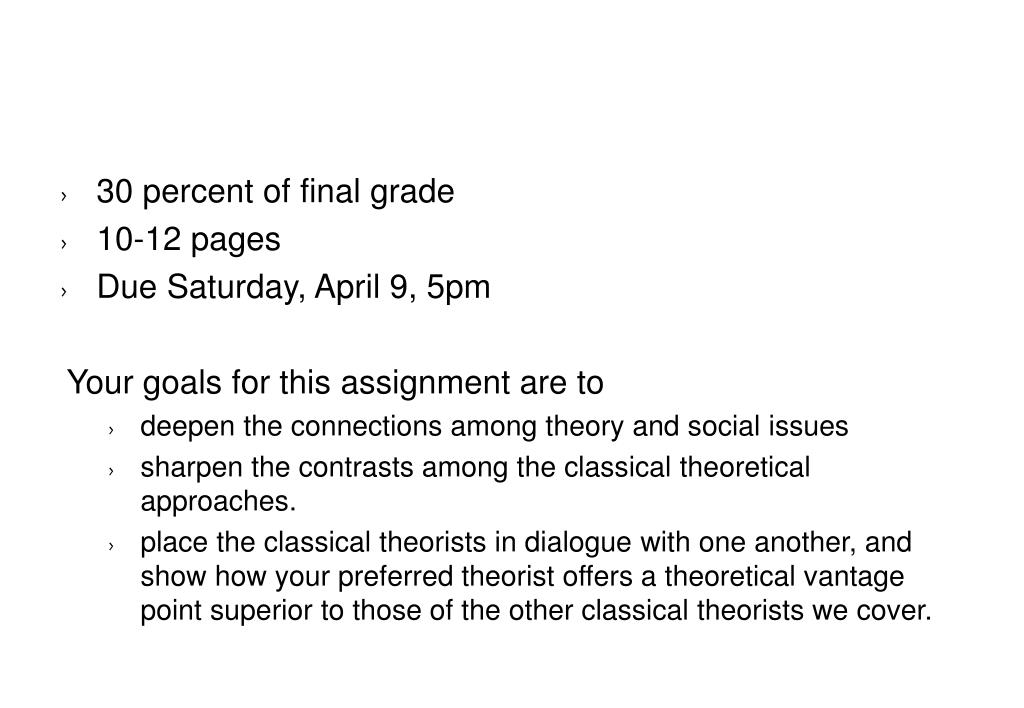Click the word 'assignment' in the goals heading
Viewport: 1024px width, 708px height.
(425, 383)
